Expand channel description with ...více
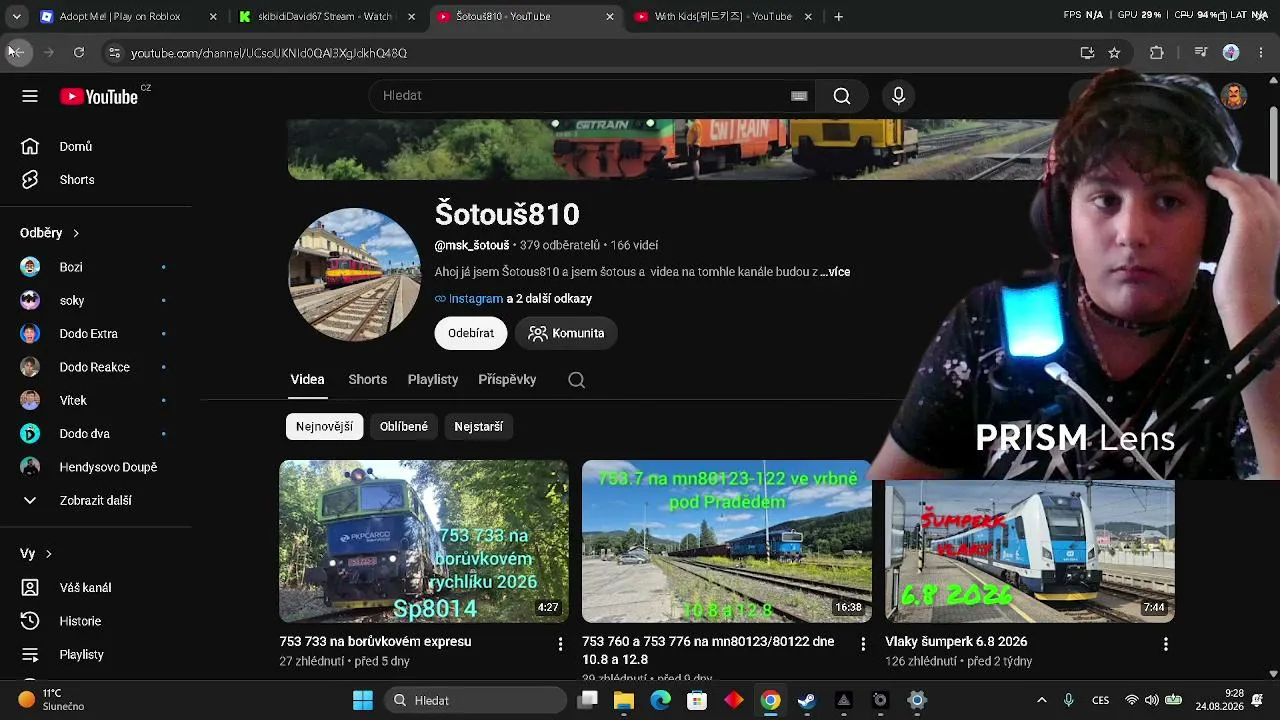 coord(835,272)
